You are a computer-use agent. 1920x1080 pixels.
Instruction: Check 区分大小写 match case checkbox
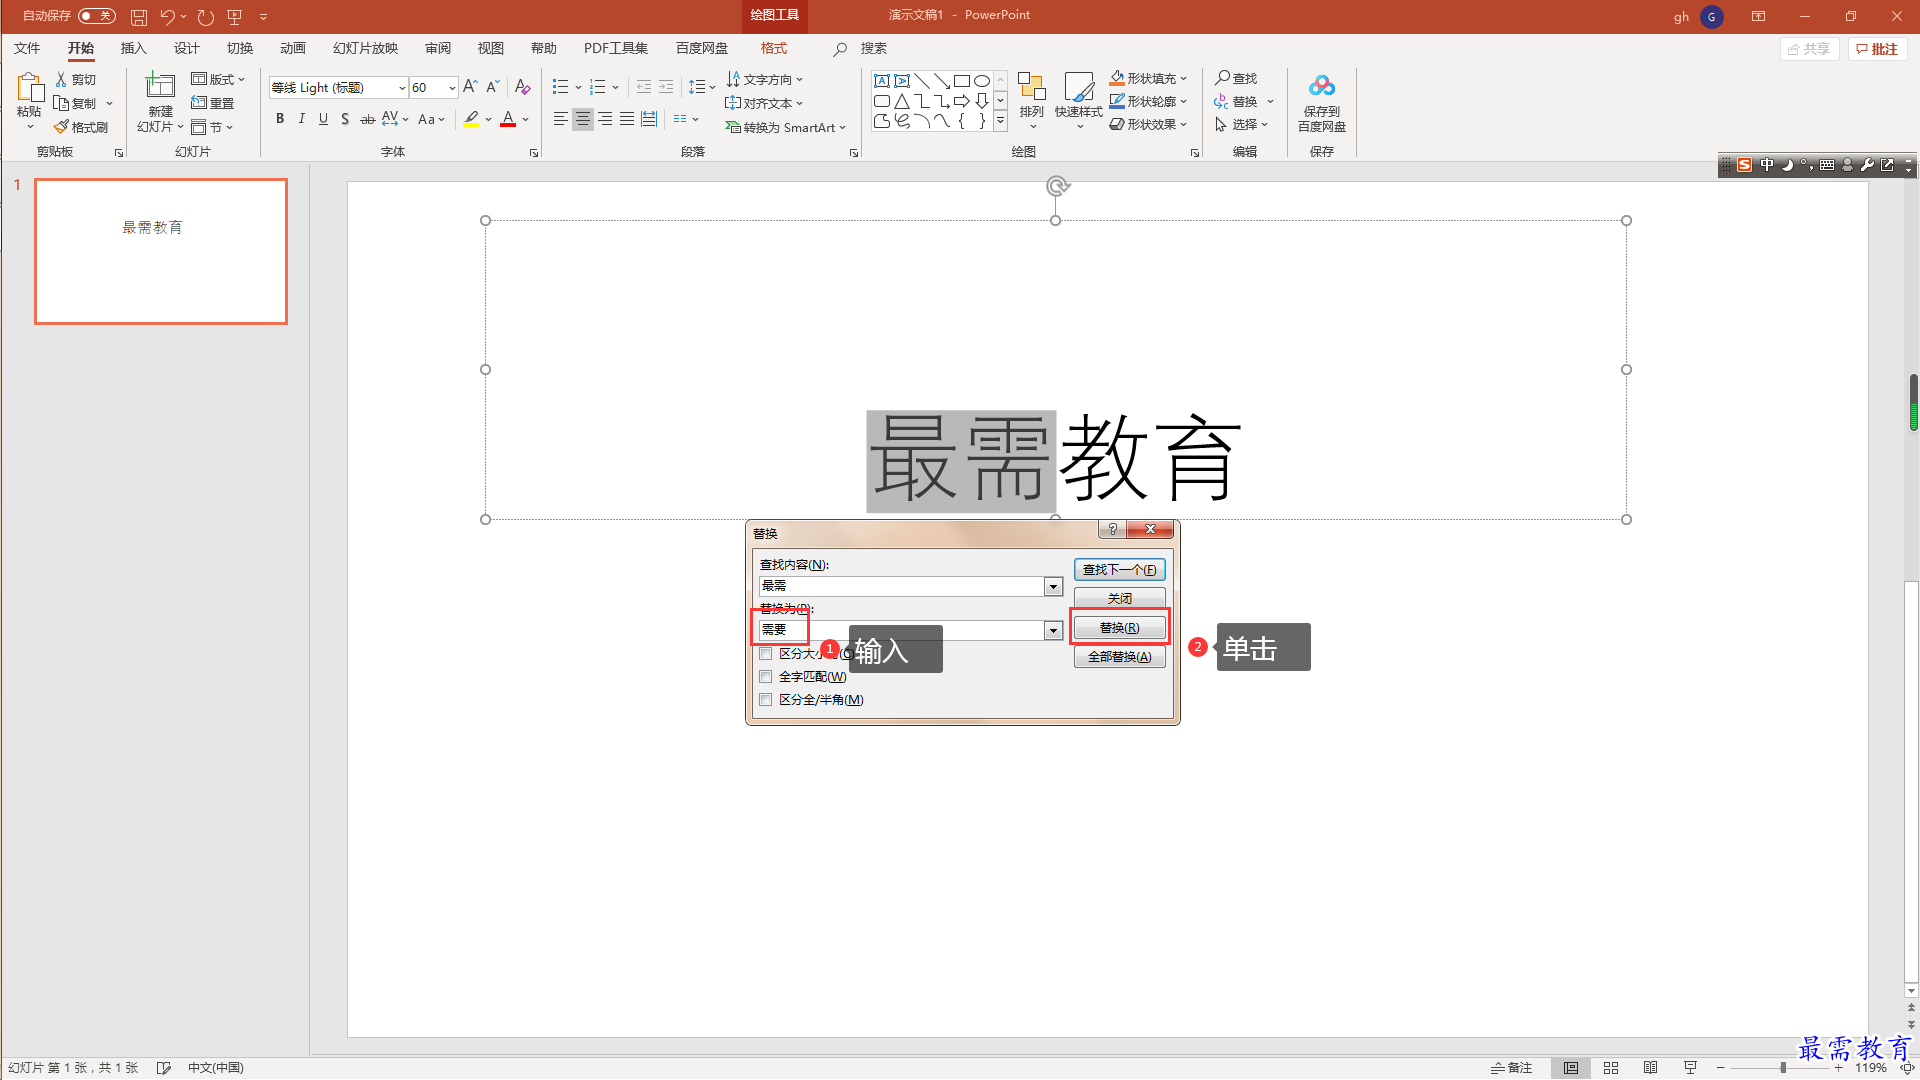pos(766,654)
